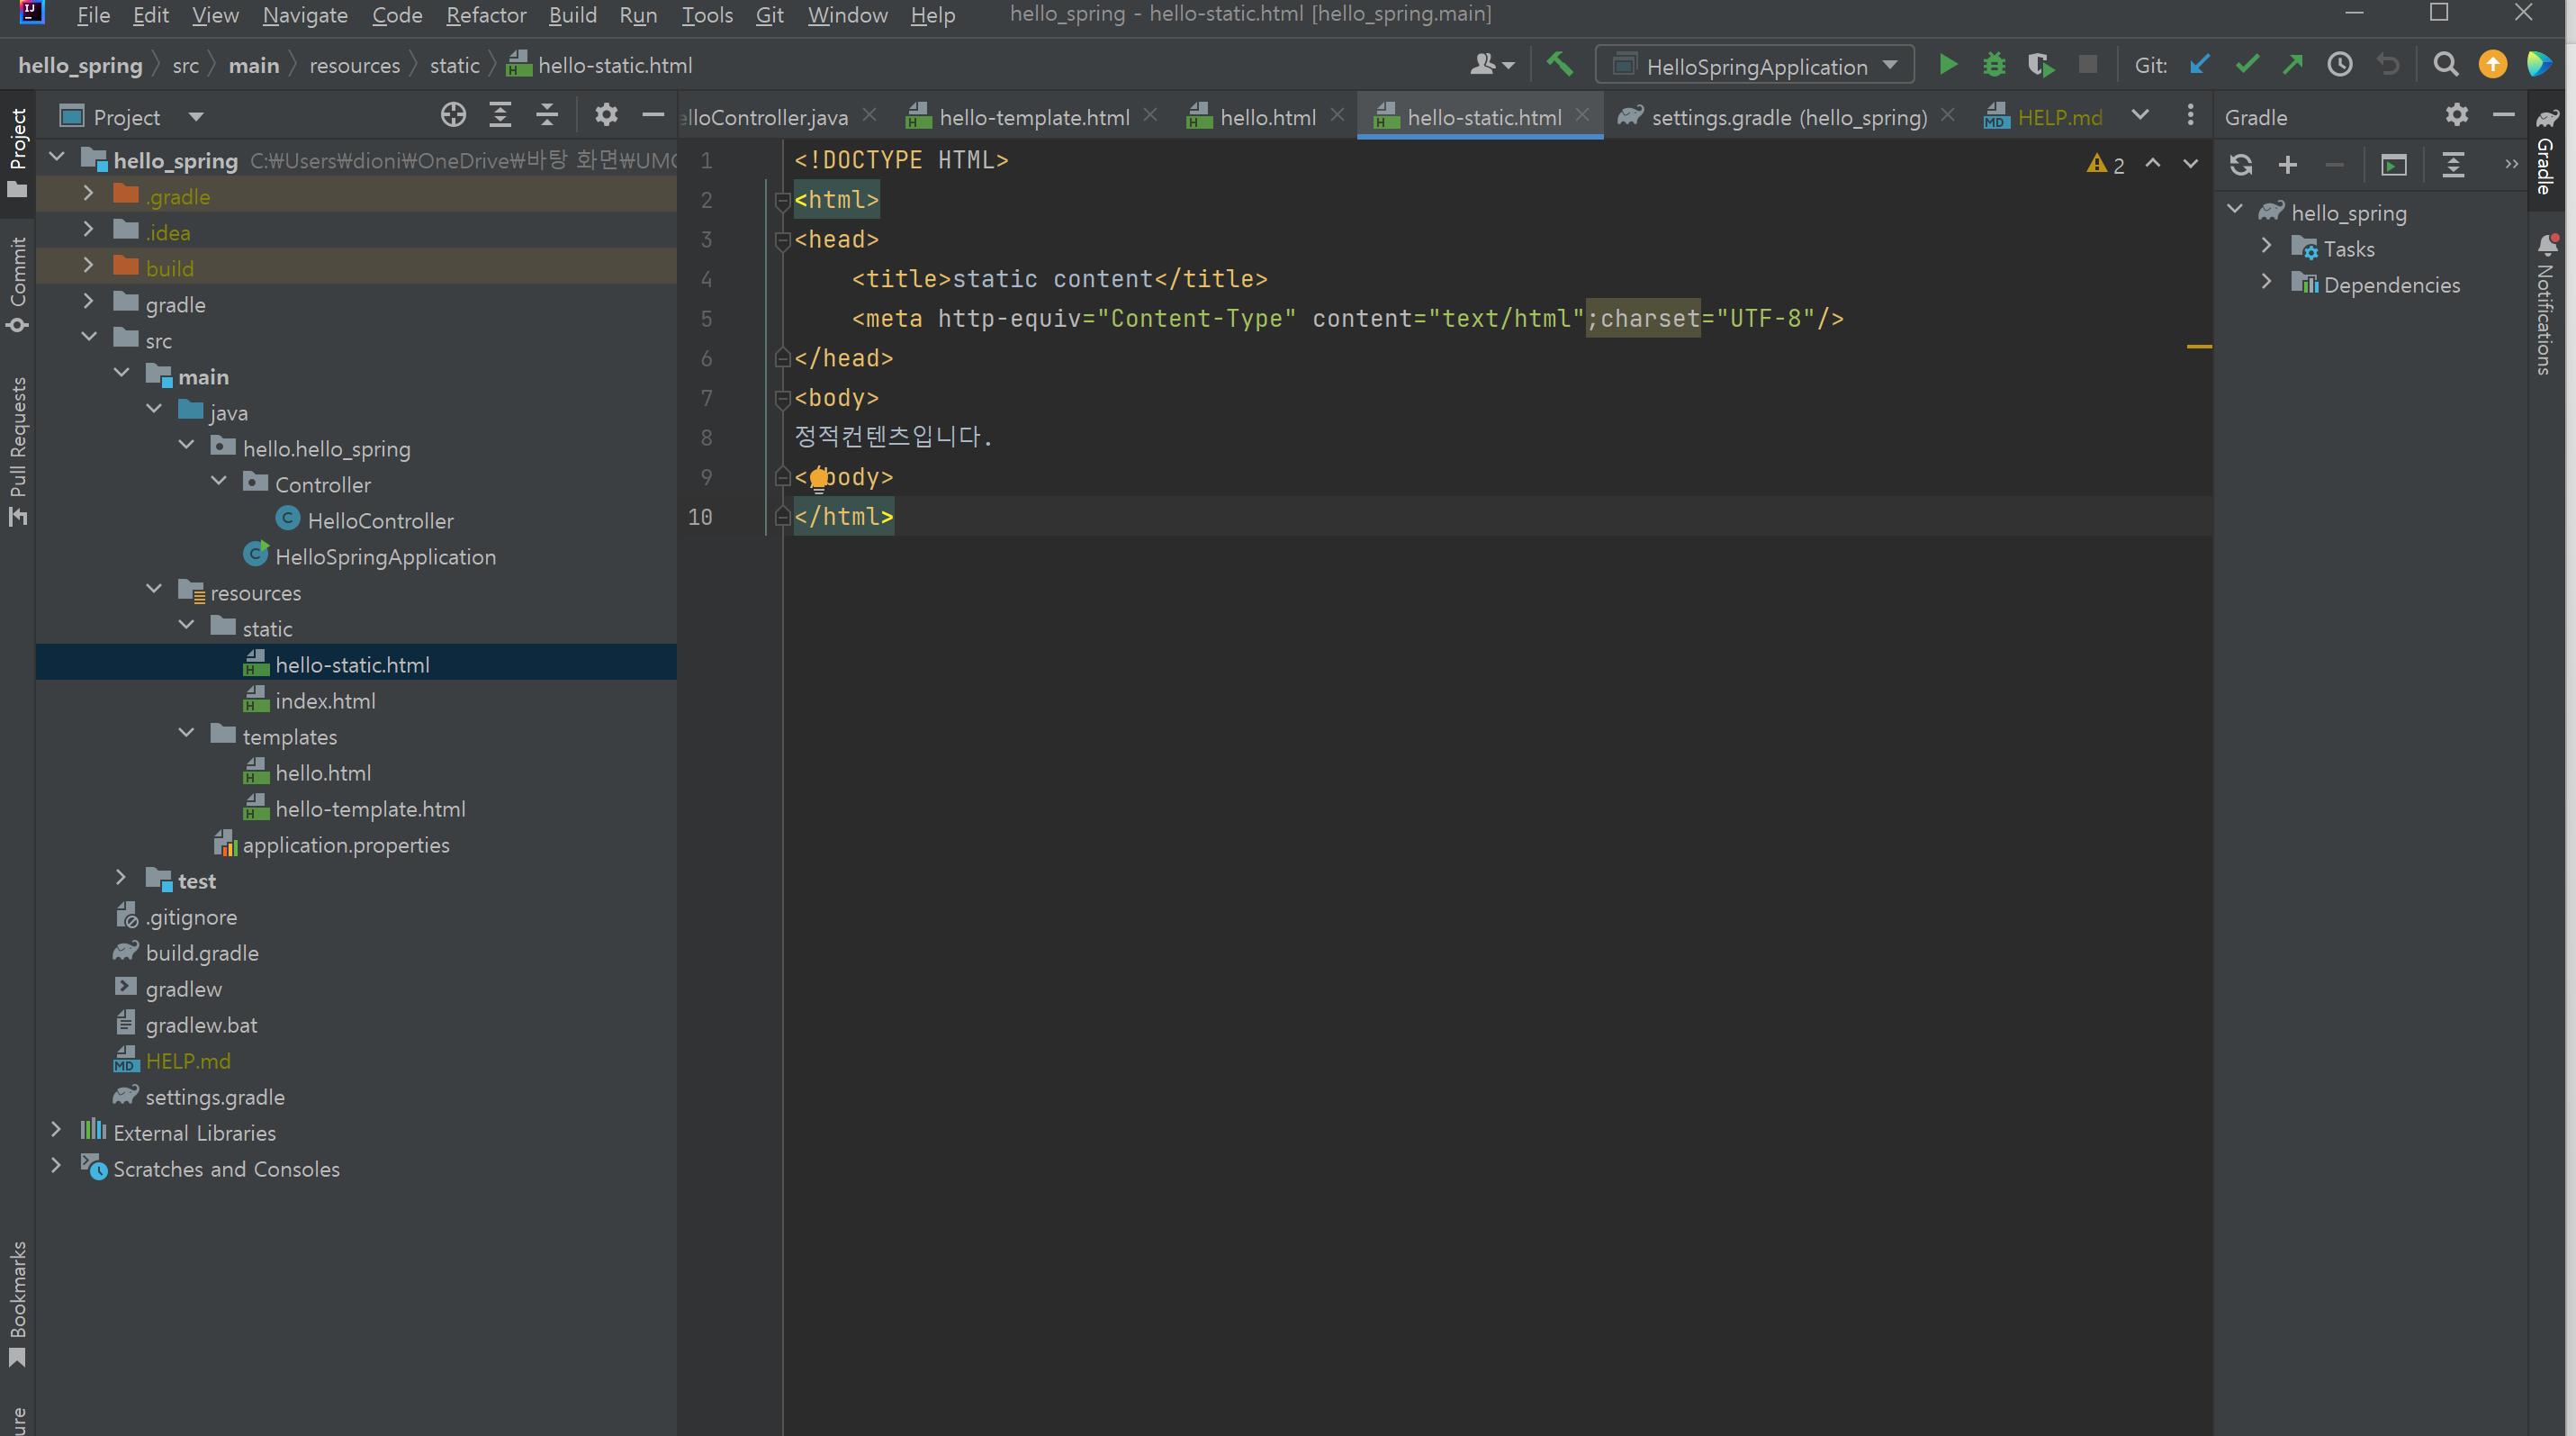
Task: Go to previous highlighted error arrow
Action: [2152, 164]
